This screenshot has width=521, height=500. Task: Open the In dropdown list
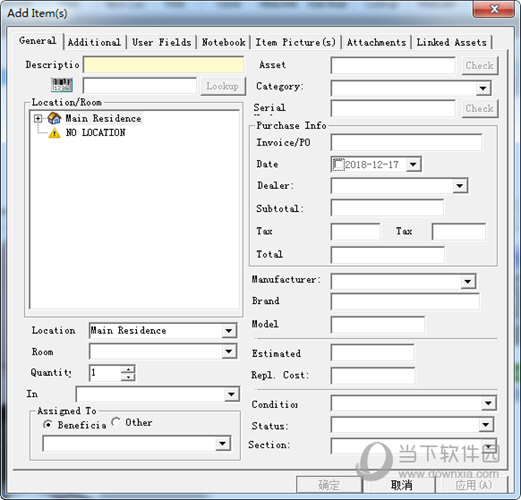[231, 394]
